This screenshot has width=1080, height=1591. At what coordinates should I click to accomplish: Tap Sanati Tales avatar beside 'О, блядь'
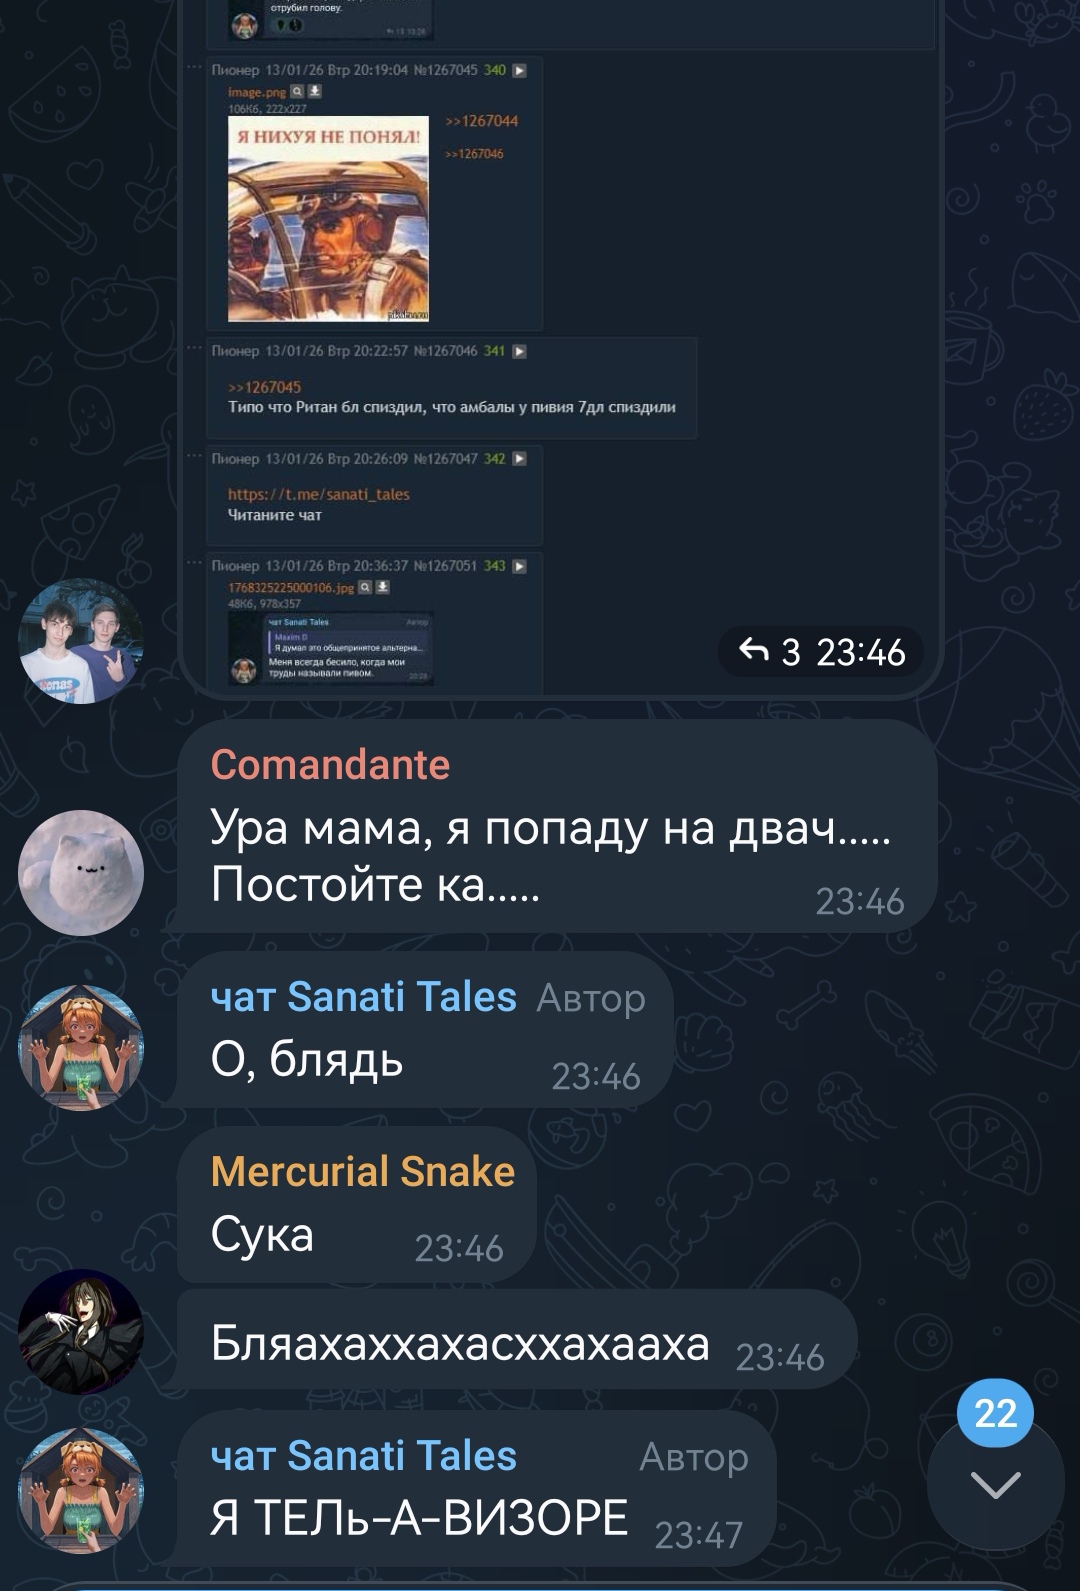81,1047
